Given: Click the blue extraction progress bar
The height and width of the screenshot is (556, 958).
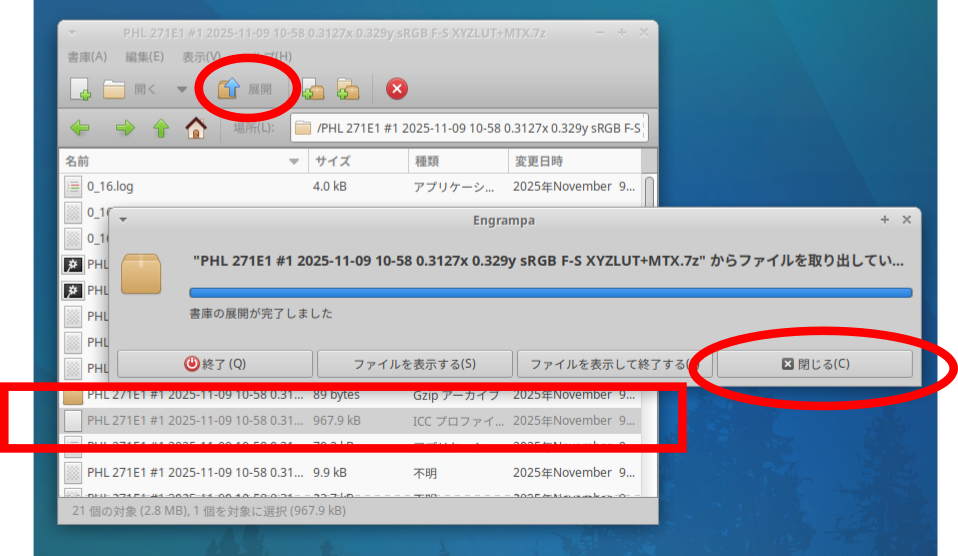Looking at the screenshot, I should (x=550, y=293).
